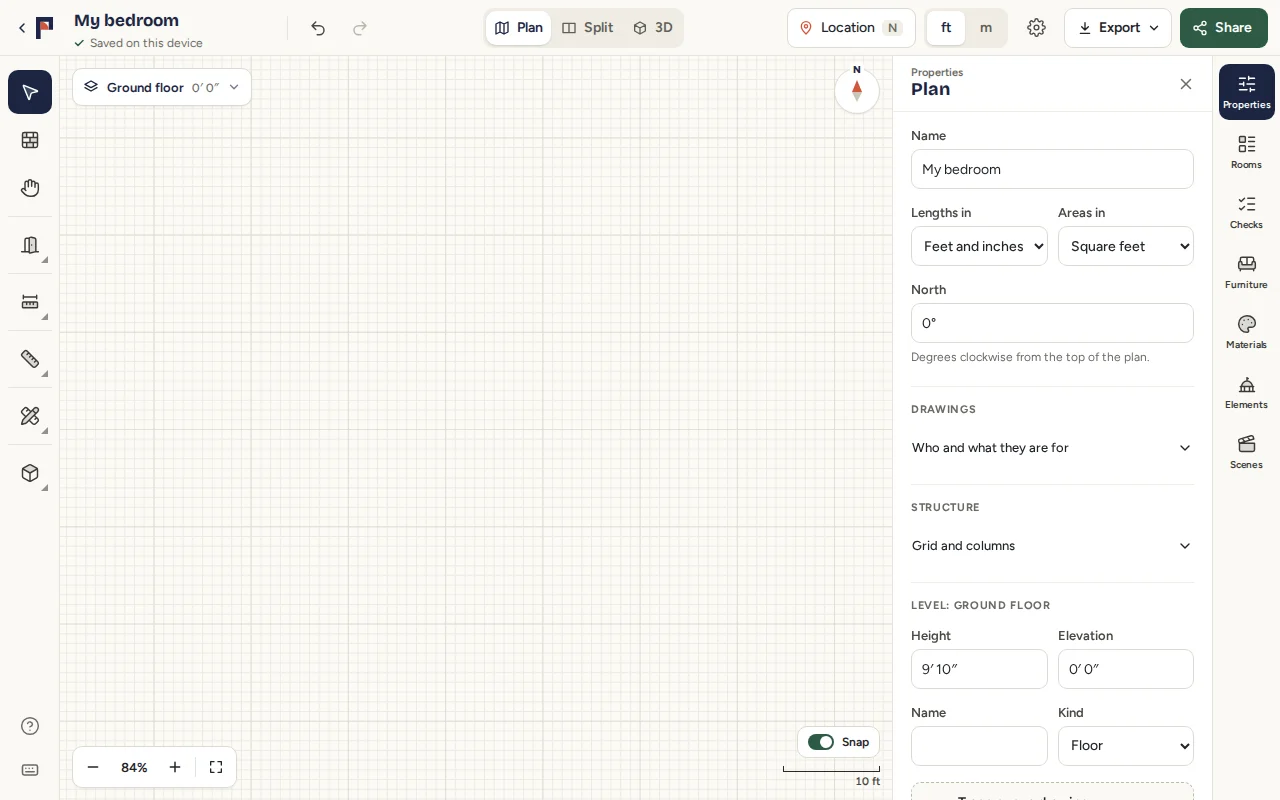
Task: Open the Furniture panel
Action: coord(1246,272)
